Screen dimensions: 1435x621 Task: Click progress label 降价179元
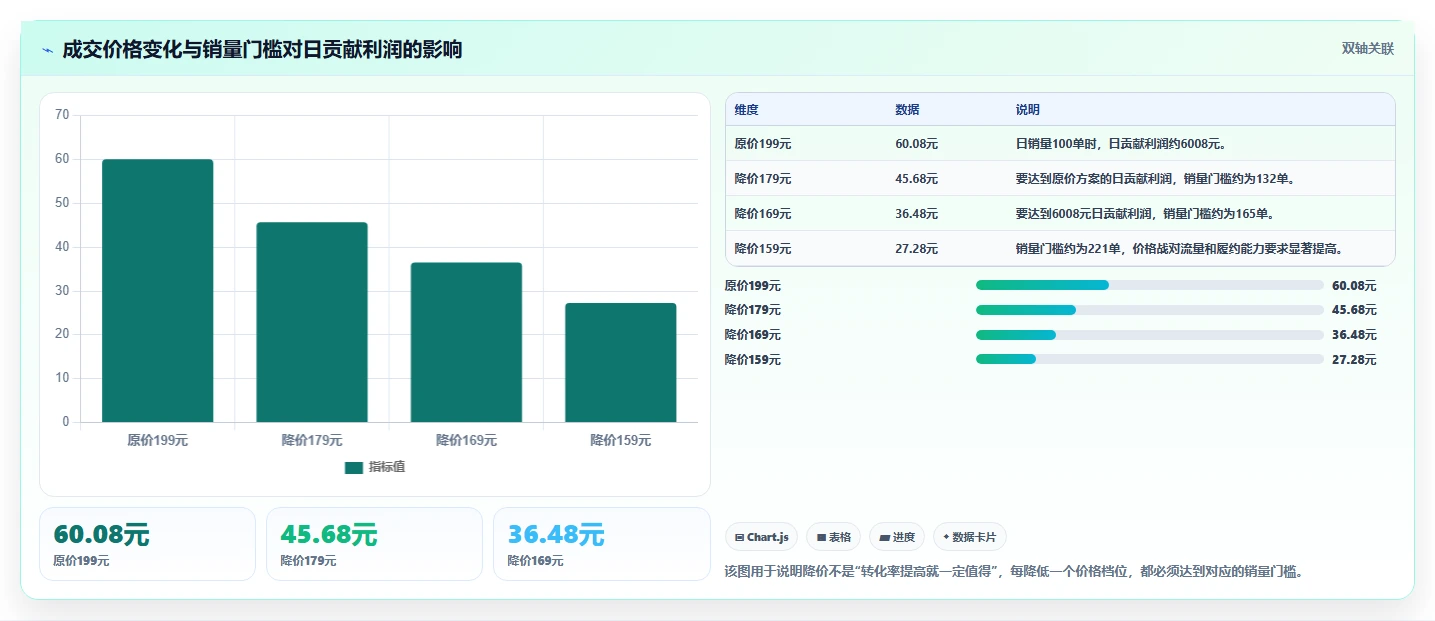(x=753, y=310)
